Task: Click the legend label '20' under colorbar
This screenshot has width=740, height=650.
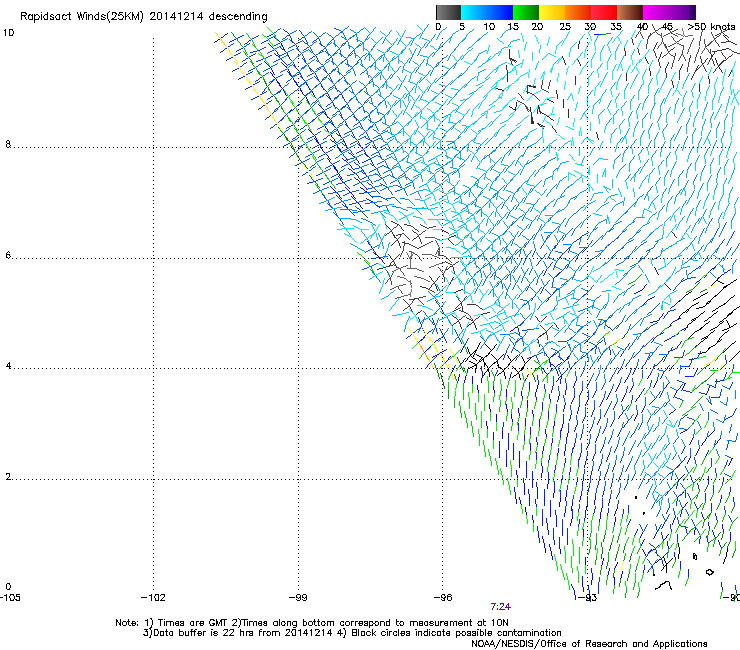Action: (x=537, y=27)
